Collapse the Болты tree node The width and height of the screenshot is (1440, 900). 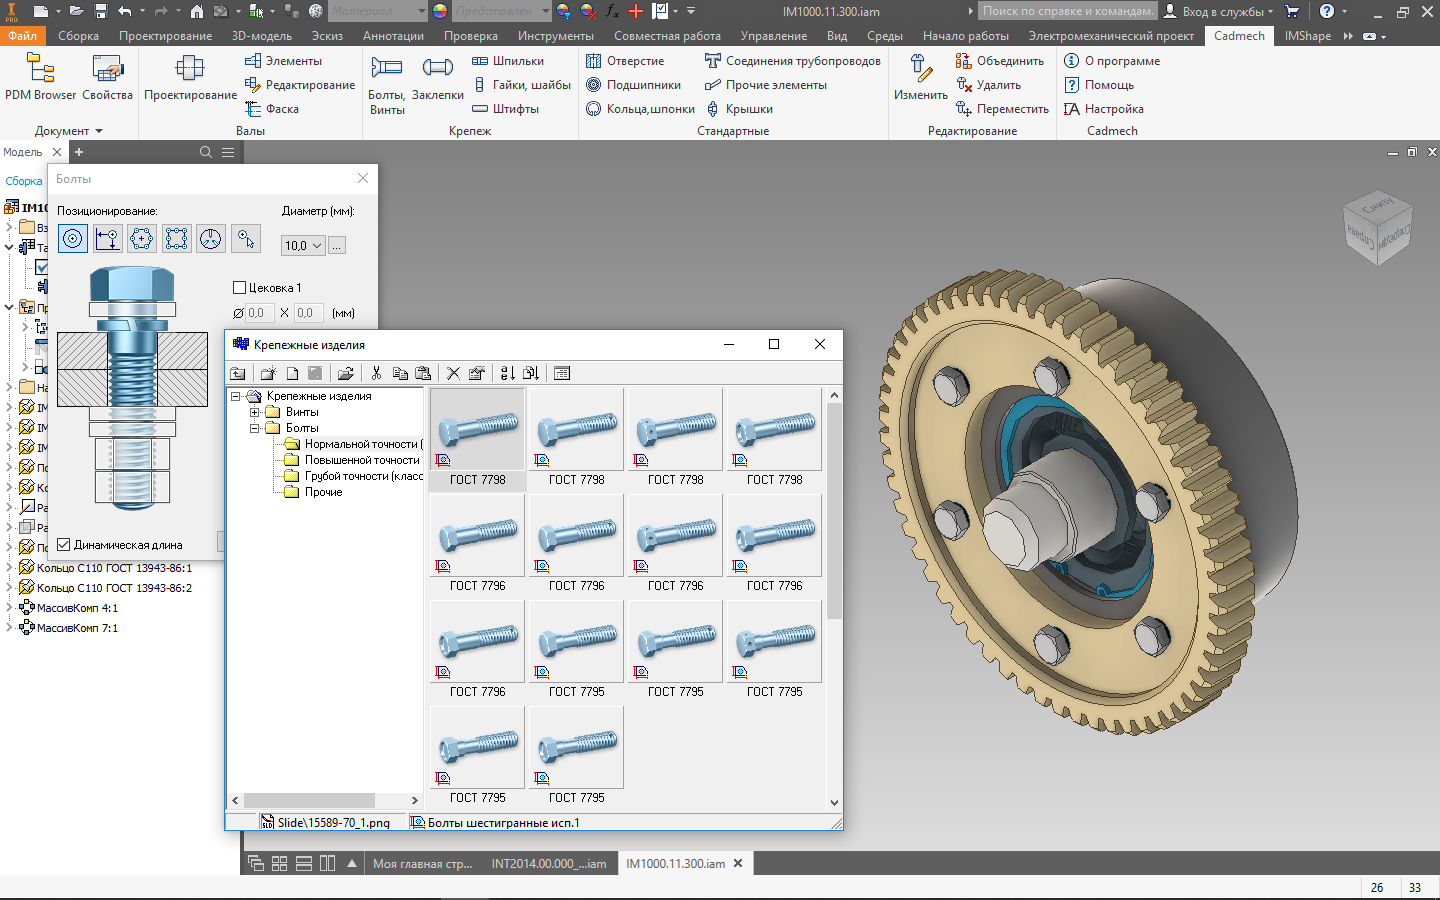point(254,428)
